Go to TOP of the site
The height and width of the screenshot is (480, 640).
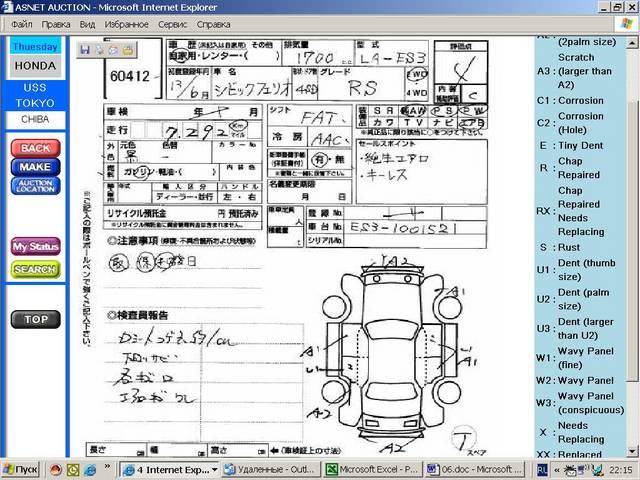tap(36, 319)
